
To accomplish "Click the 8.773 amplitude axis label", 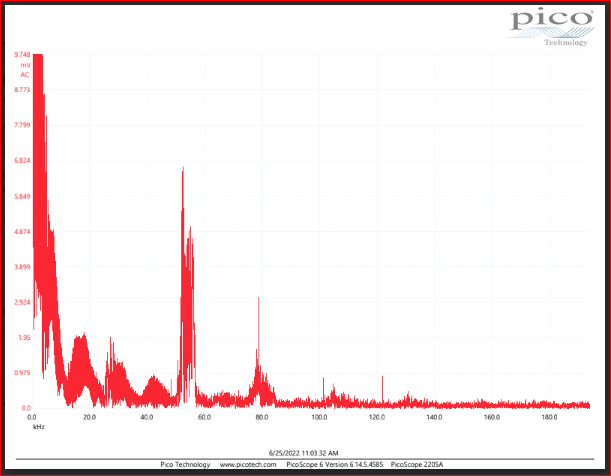I will 22,90.
